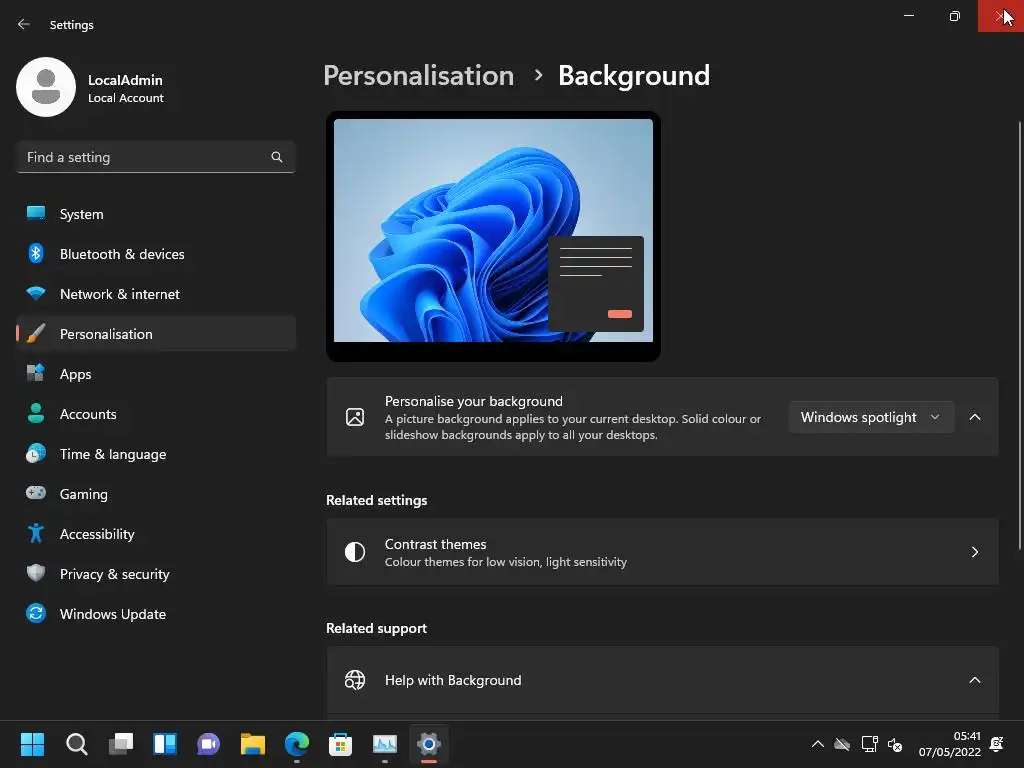Image resolution: width=1024 pixels, height=768 pixels.
Task: Click the Personalisation breadcrumb link
Action: click(x=419, y=76)
